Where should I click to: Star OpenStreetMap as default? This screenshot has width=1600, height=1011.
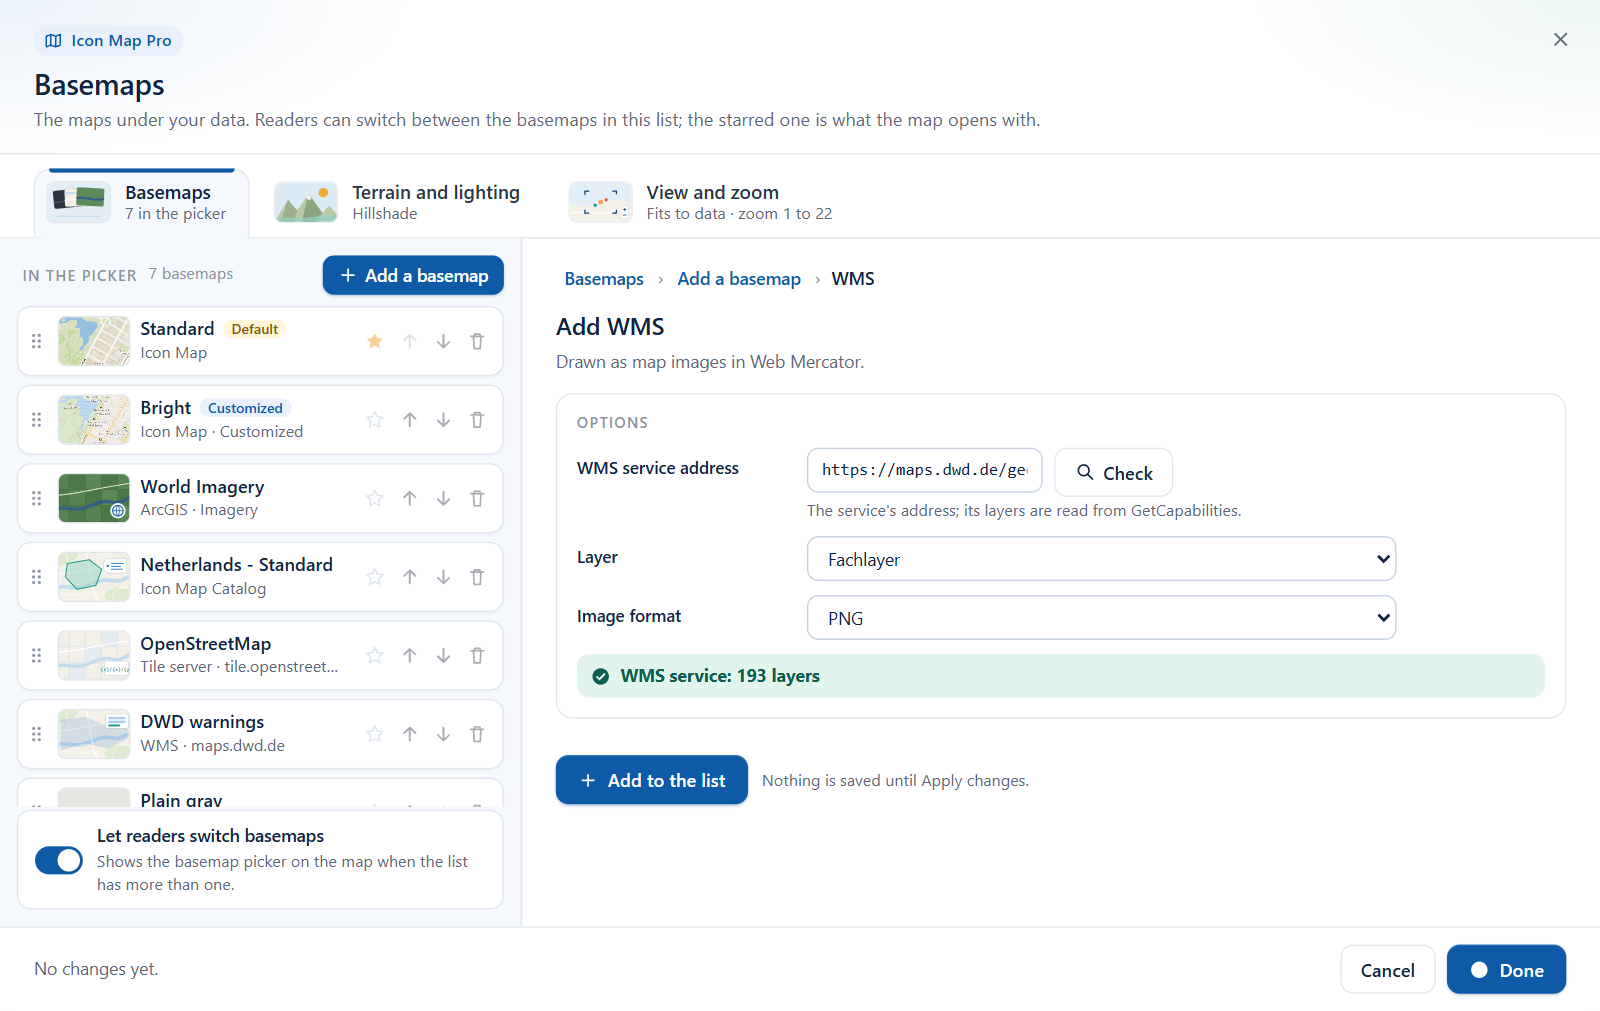point(375,655)
